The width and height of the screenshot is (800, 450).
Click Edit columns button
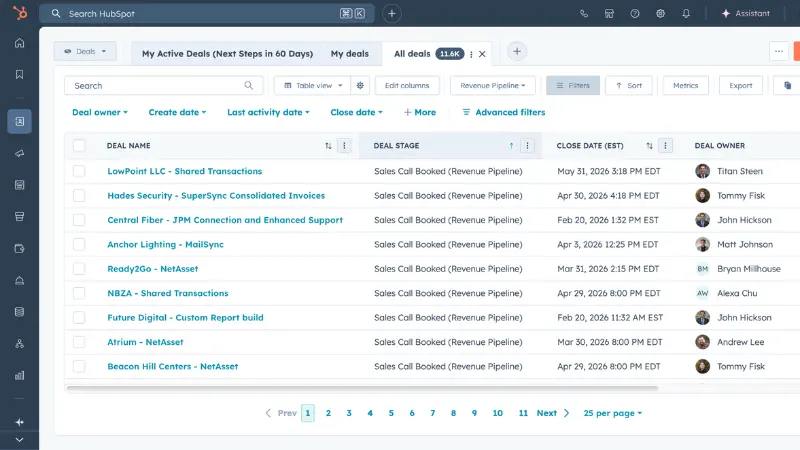click(x=407, y=86)
